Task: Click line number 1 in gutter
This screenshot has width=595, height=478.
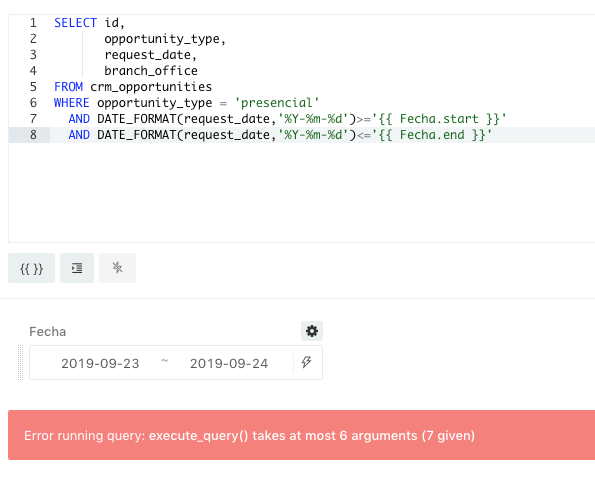Action: click(x=33, y=23)
